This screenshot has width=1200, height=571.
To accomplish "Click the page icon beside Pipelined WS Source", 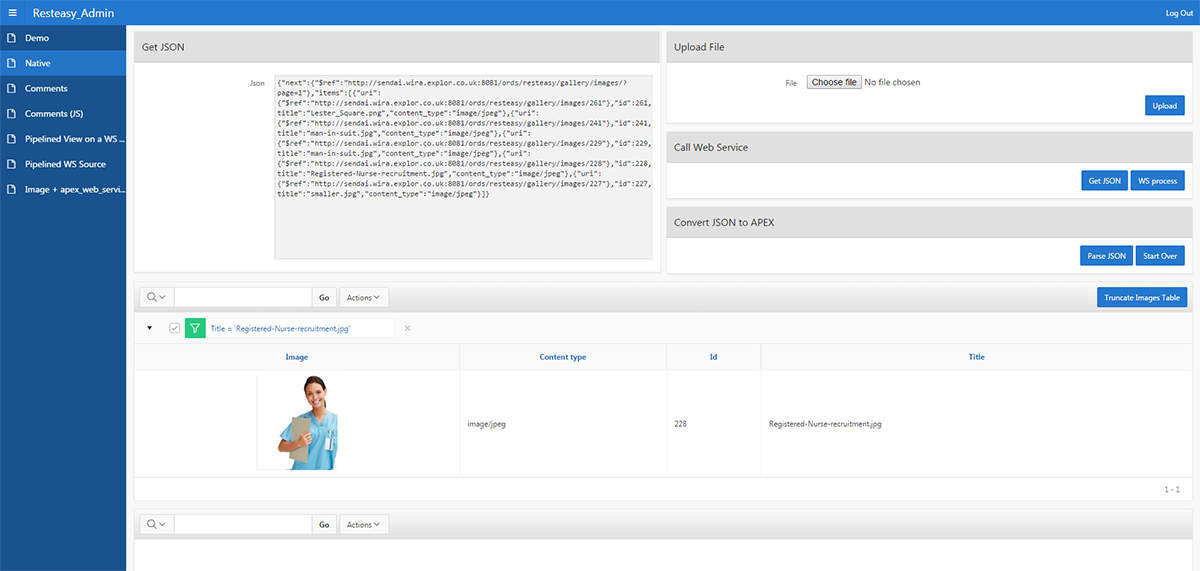I will click(x=12, y=164).
